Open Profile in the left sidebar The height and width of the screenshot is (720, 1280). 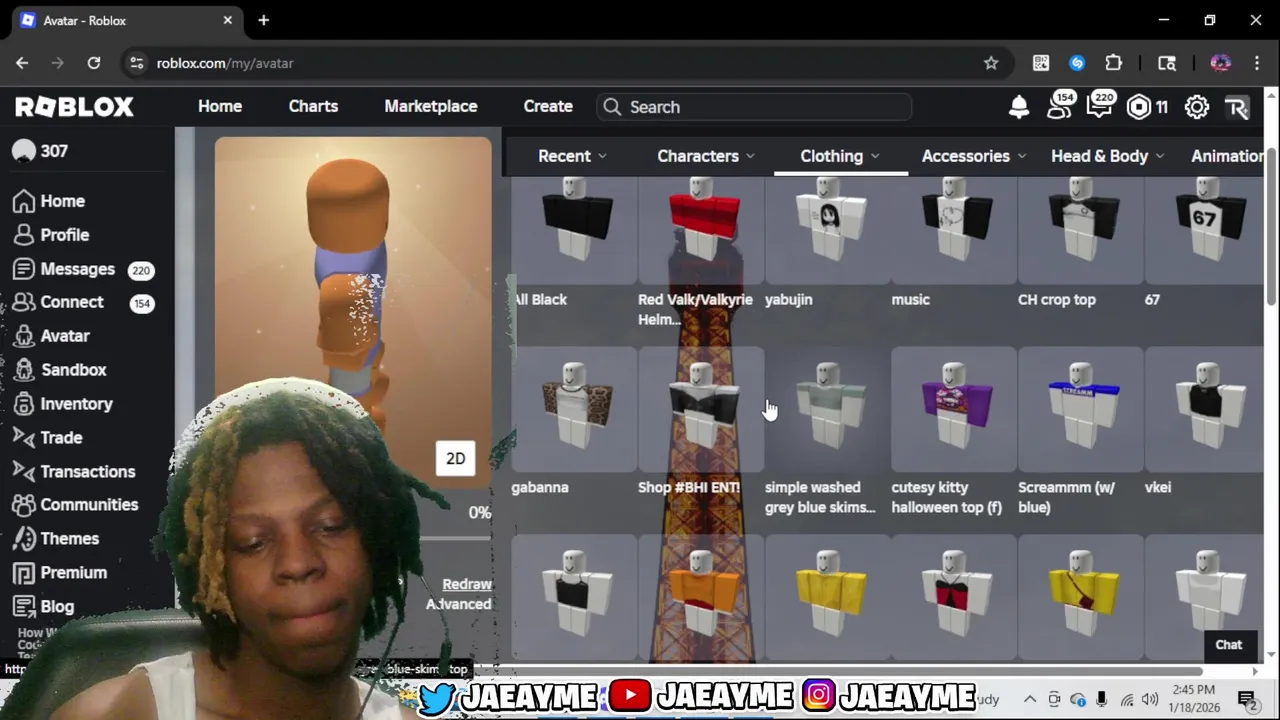52,235
